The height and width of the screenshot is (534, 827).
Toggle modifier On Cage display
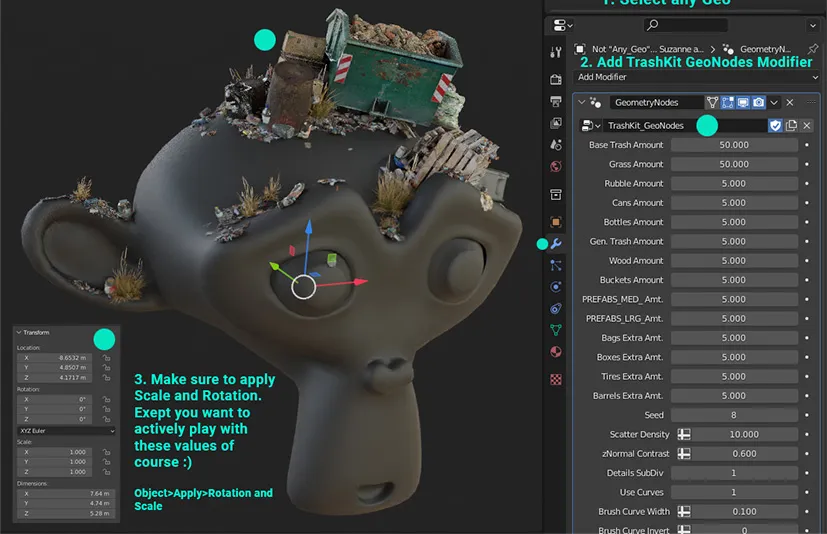pyautogui.click(x=713, y=102)
